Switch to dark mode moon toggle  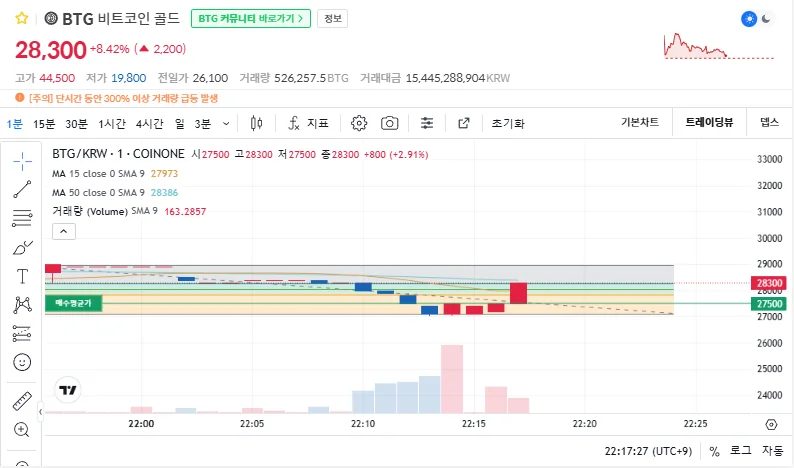tap(767, 18)
